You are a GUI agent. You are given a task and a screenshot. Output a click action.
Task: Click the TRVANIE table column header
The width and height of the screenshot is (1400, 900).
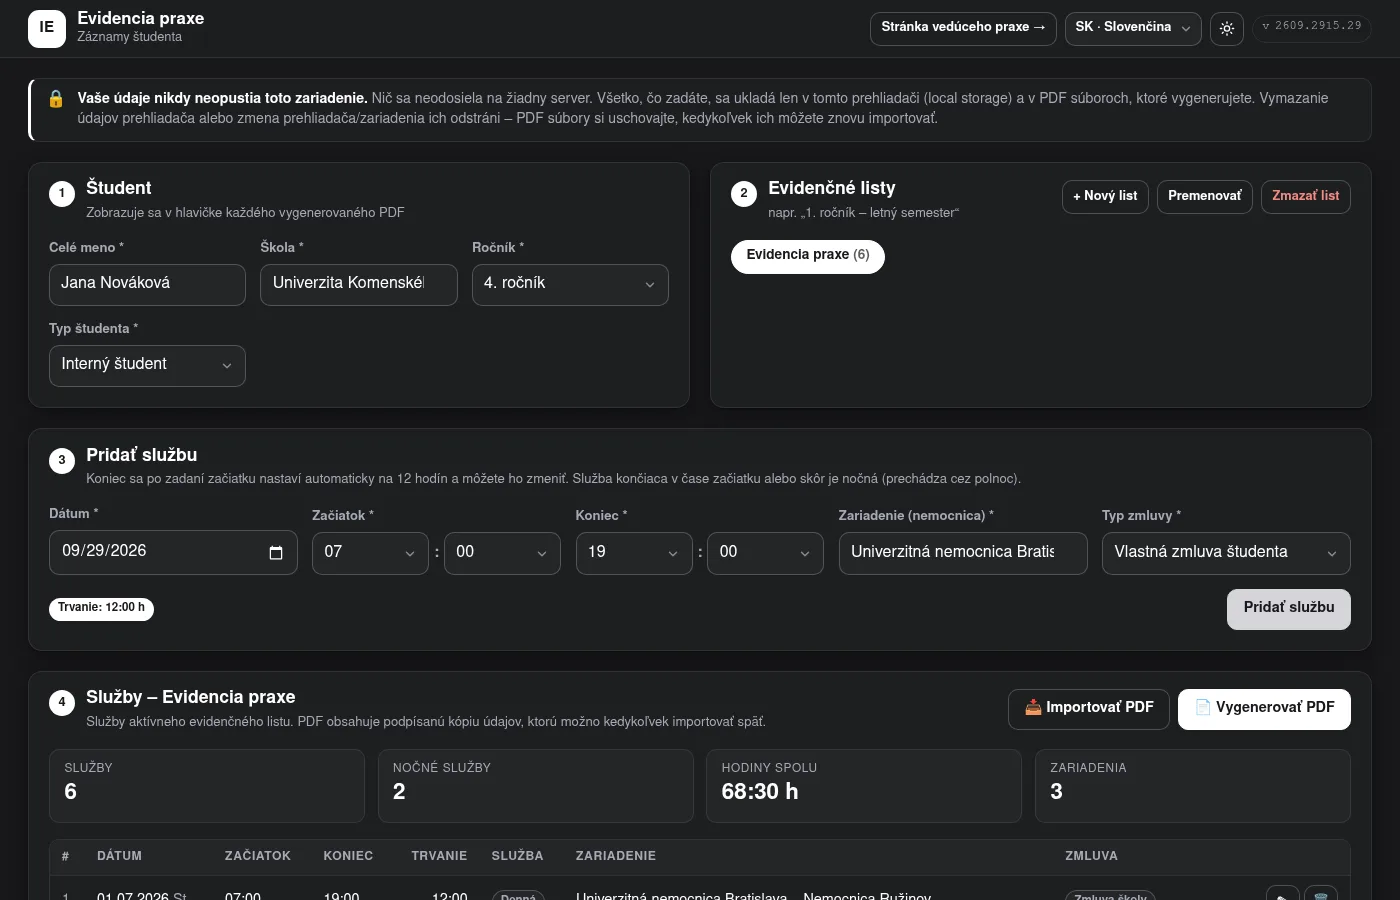click(x=439, y=856)
